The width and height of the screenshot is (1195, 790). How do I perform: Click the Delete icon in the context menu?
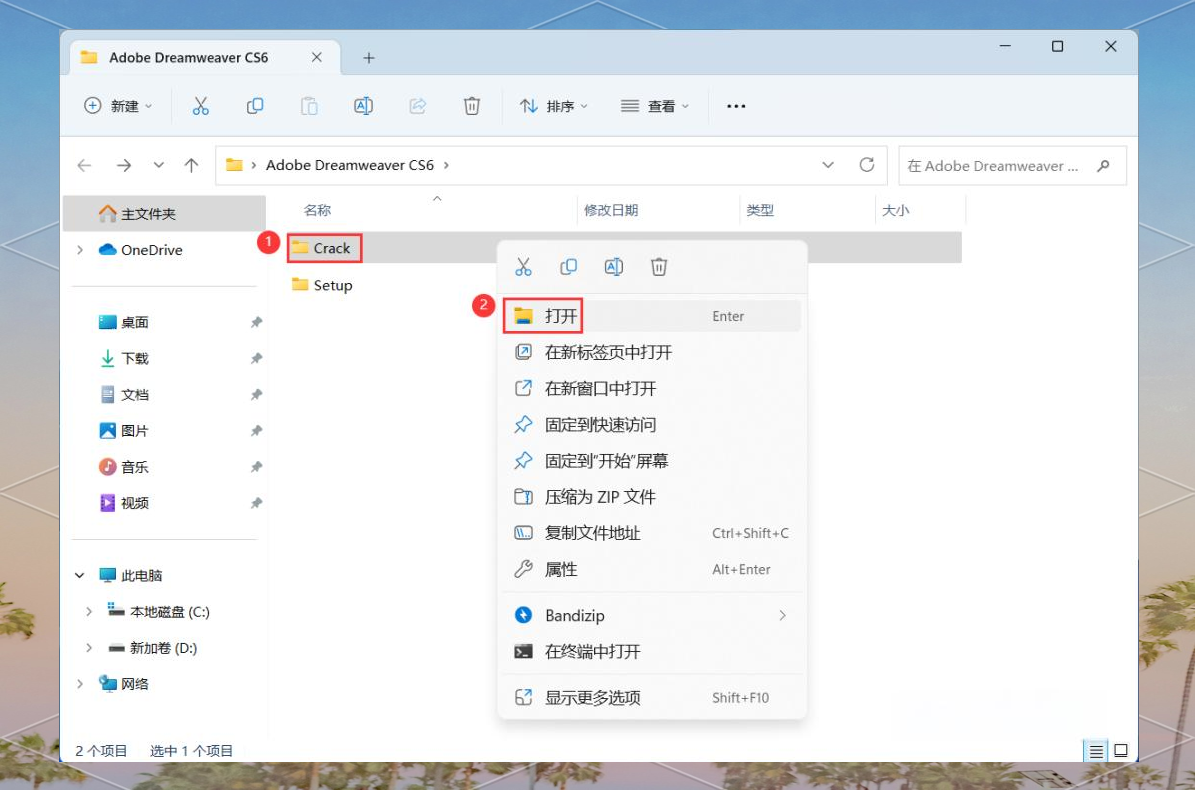pos(659,267)
